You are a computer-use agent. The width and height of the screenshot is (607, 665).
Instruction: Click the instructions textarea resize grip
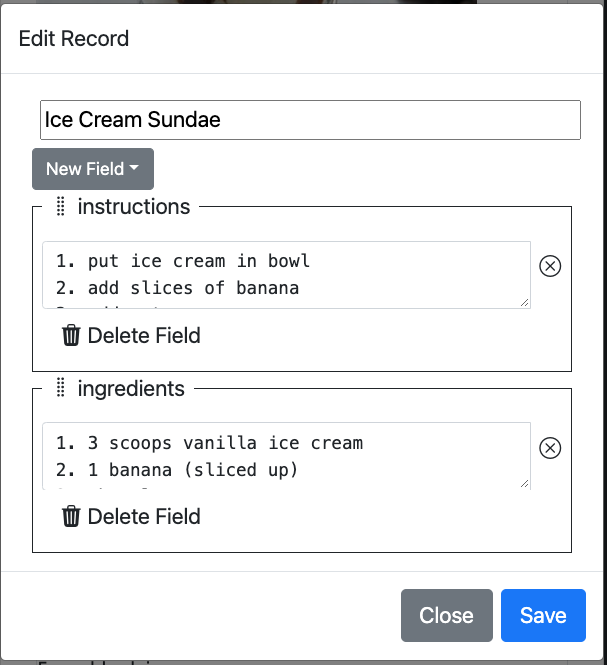pos(524,302)
